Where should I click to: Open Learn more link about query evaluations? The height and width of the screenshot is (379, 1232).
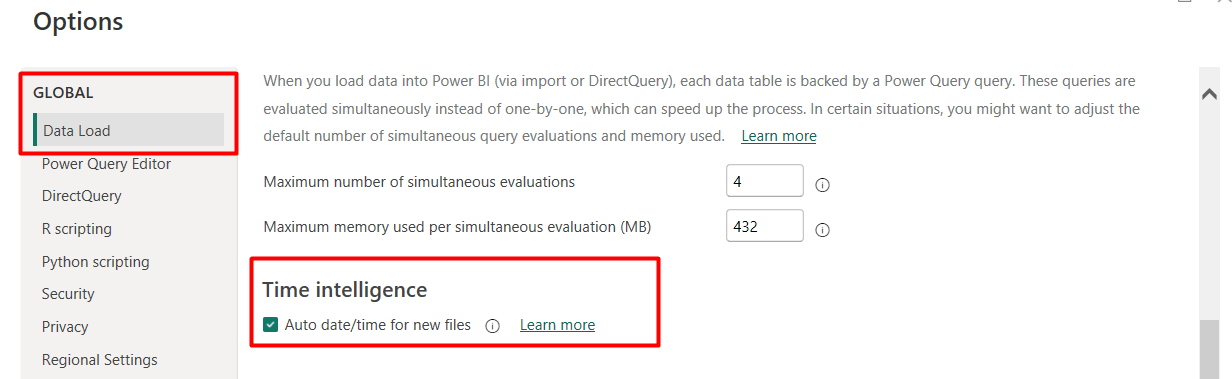coord(779,136)
